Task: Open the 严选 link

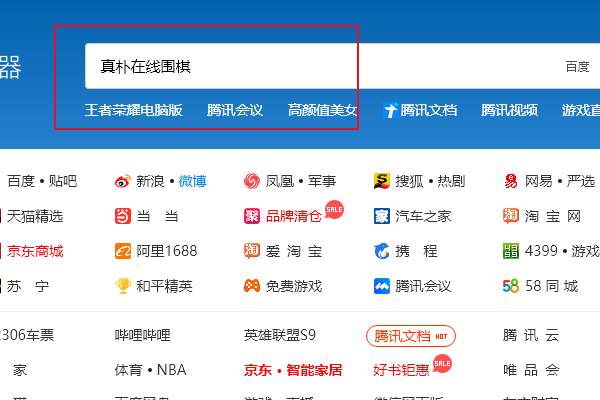Action: pyautogui.click(x=581, y=181)
